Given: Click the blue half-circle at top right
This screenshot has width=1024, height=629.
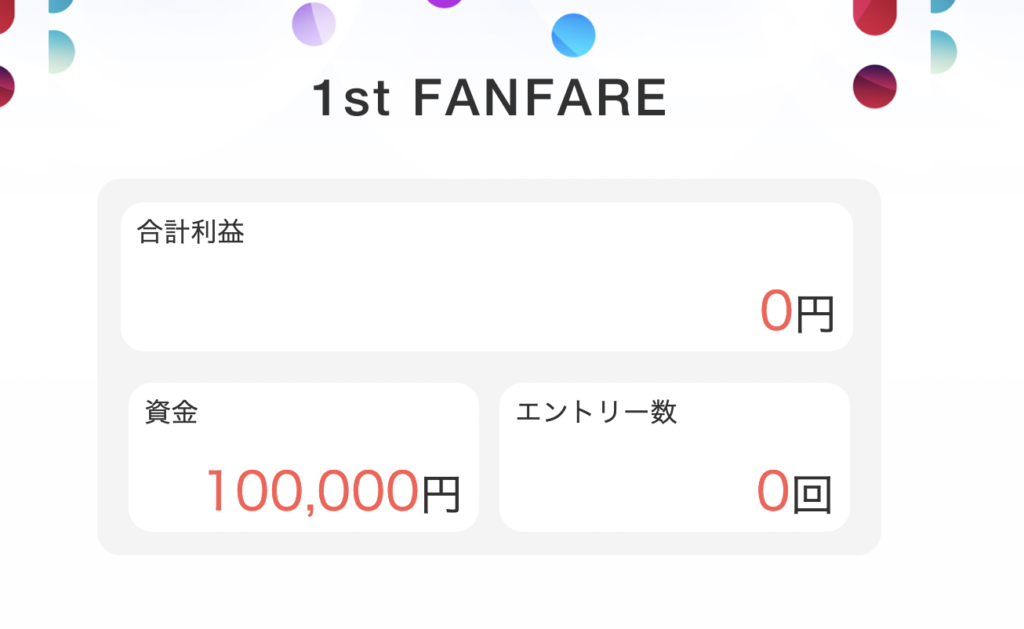Looking at the screenshot, I should coord(942,5).
